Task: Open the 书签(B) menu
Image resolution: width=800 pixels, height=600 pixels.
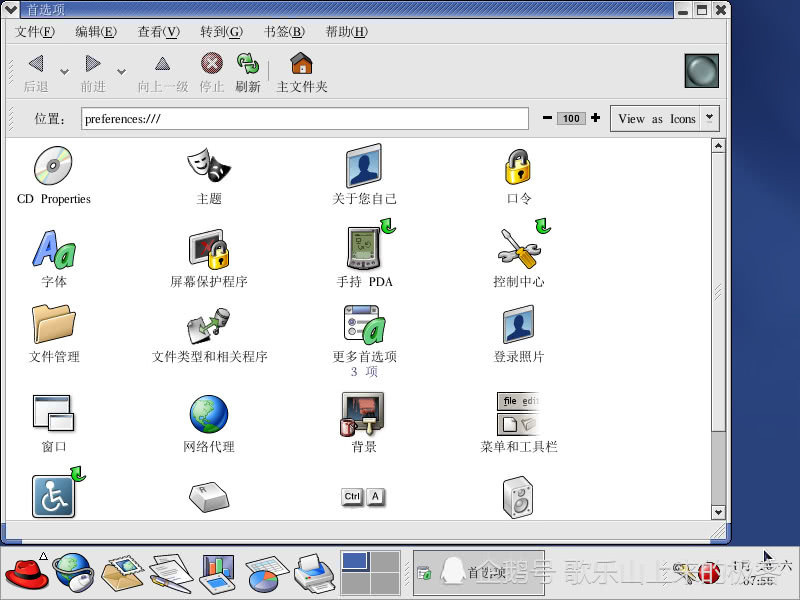Action: pos(284,32)
